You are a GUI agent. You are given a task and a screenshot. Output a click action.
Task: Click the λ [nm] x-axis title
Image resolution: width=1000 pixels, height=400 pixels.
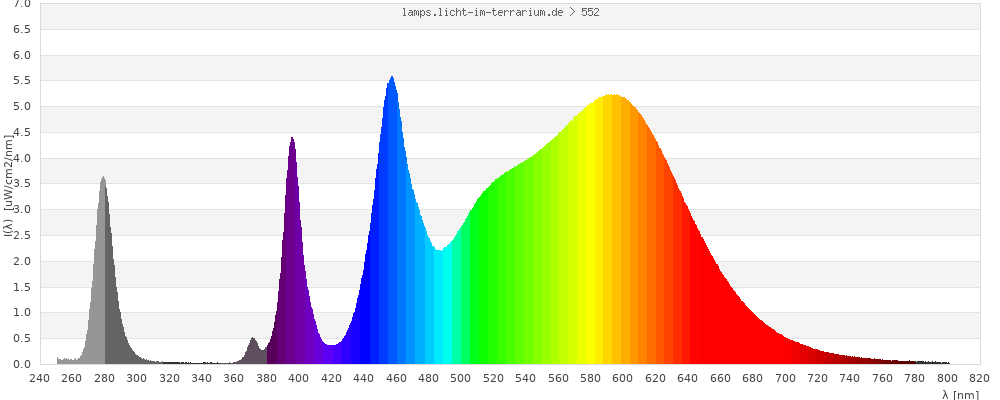coord(960,394)
